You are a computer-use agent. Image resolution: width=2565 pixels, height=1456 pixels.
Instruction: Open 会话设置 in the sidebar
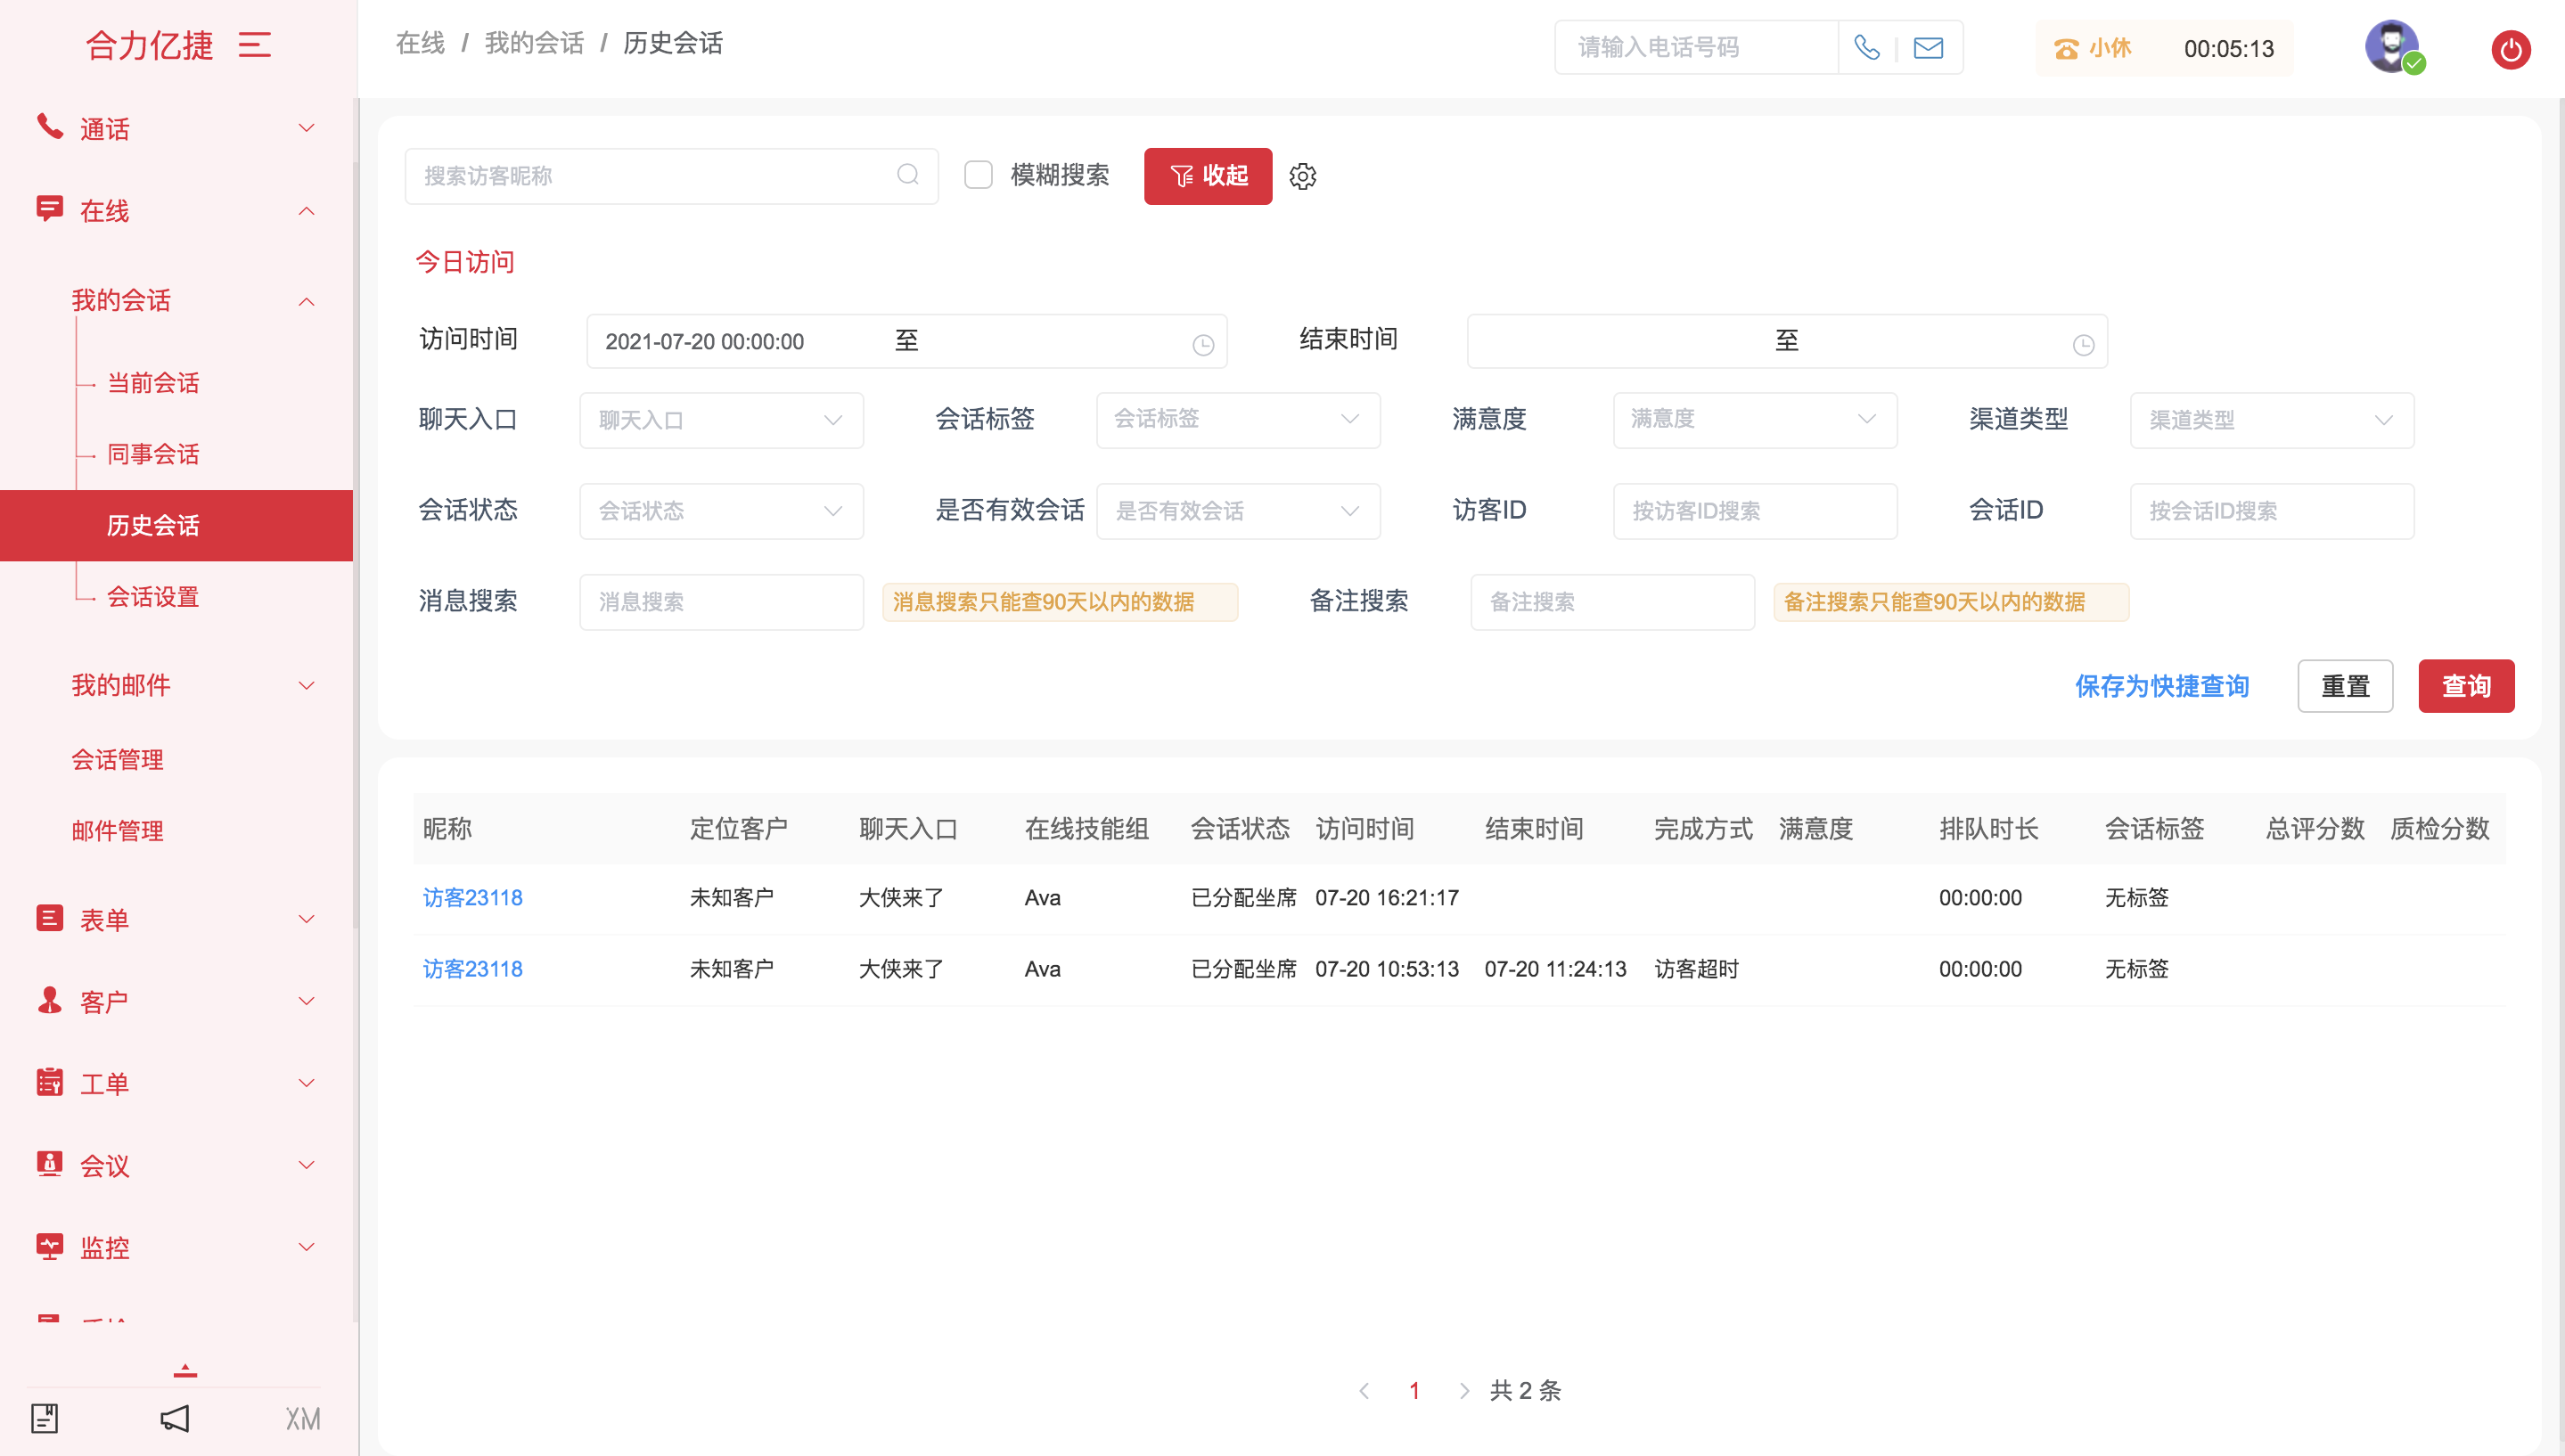click(153, 597)
